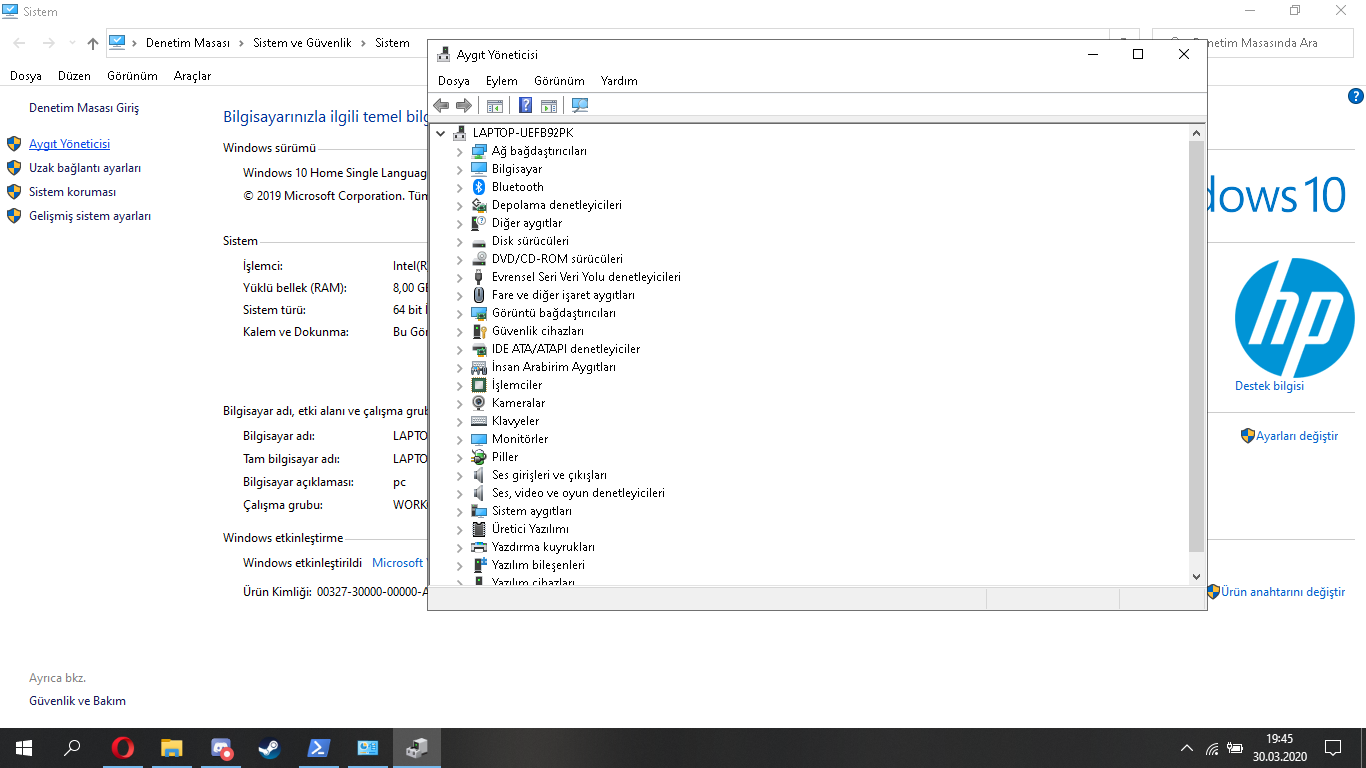Open the Discord taskbar icon
Screen dimensions: 1366x768
click(221, 748)
